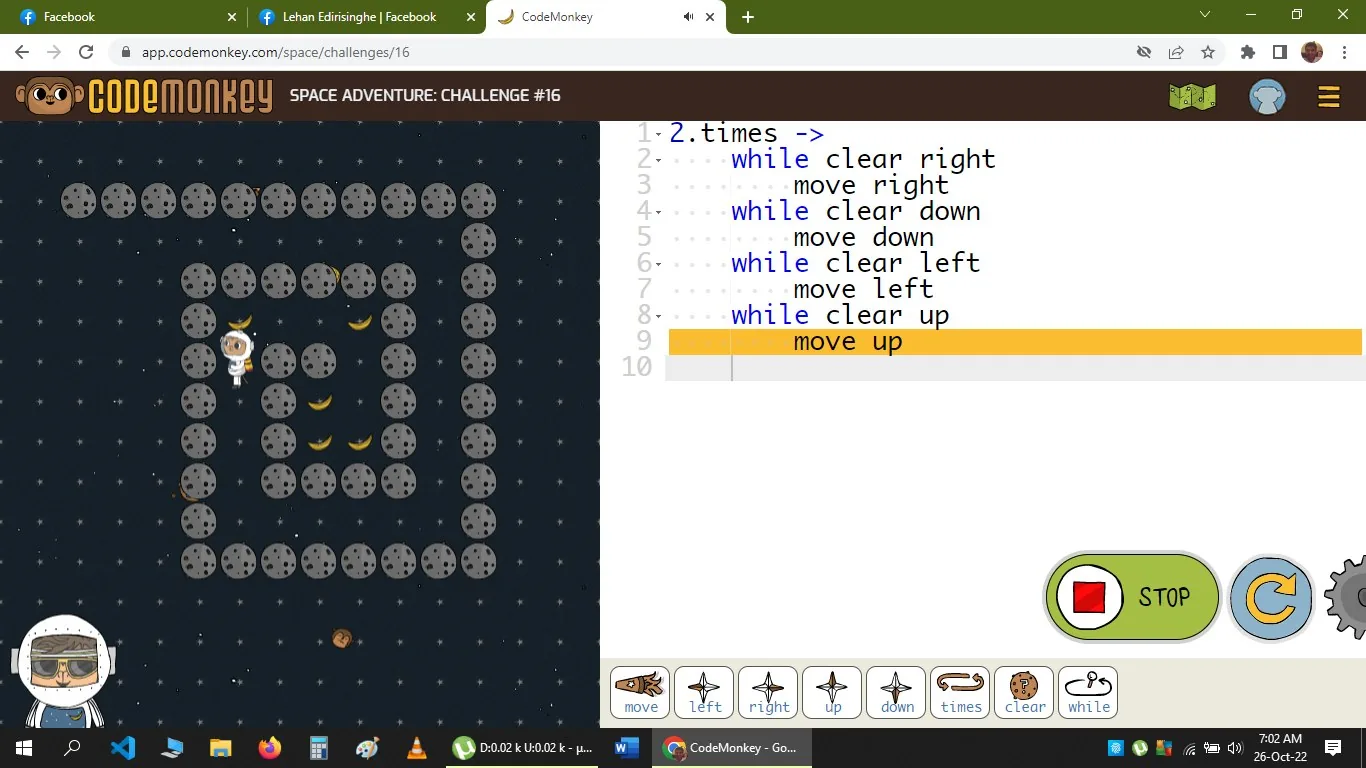
Task: Pick the clear condition block
Action: (1023, 692)
